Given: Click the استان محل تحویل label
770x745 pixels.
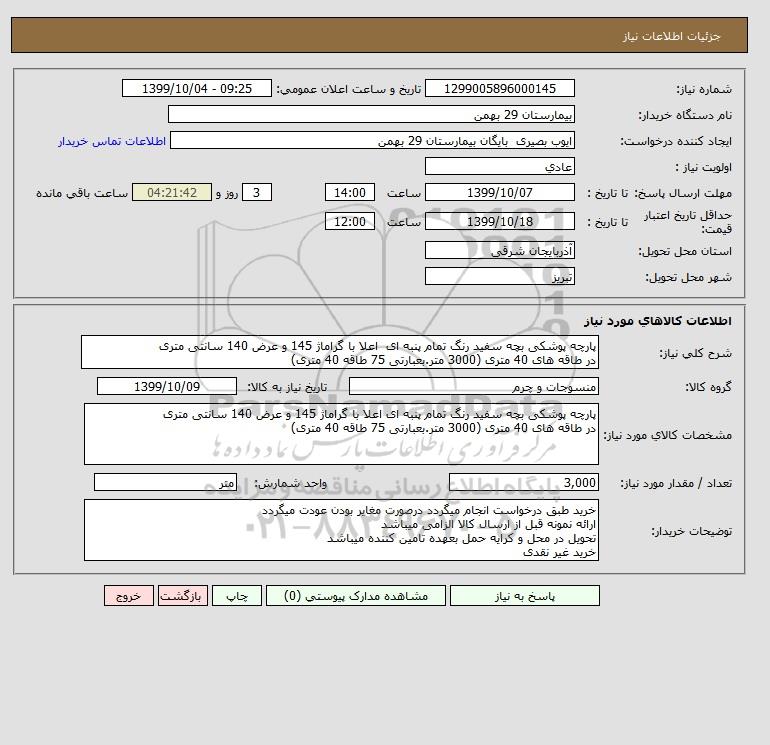Looking at the screenshot, I should point(685,251).
